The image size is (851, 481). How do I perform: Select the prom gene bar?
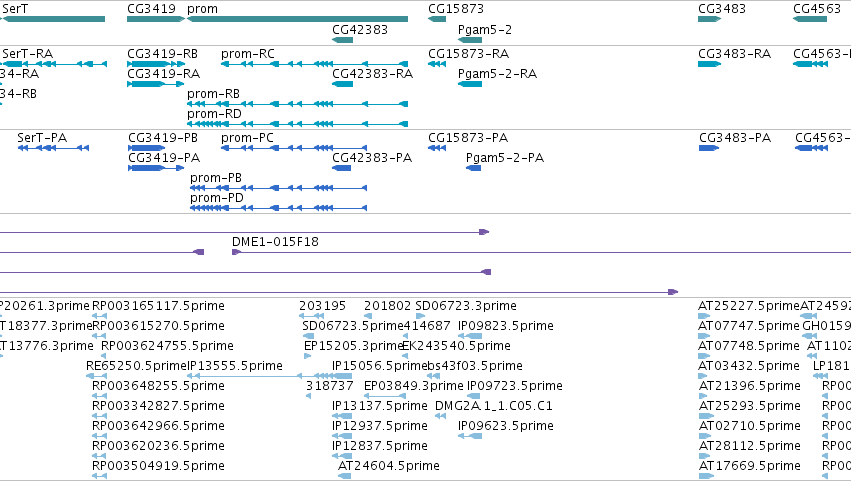coord(297,19)
